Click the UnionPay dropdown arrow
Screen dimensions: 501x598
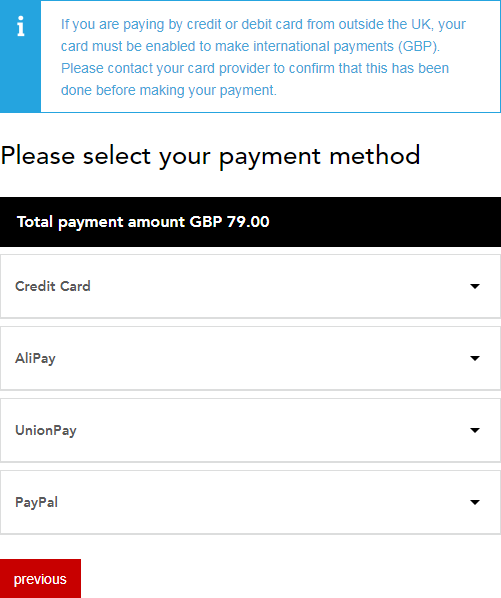coord(475,431)
